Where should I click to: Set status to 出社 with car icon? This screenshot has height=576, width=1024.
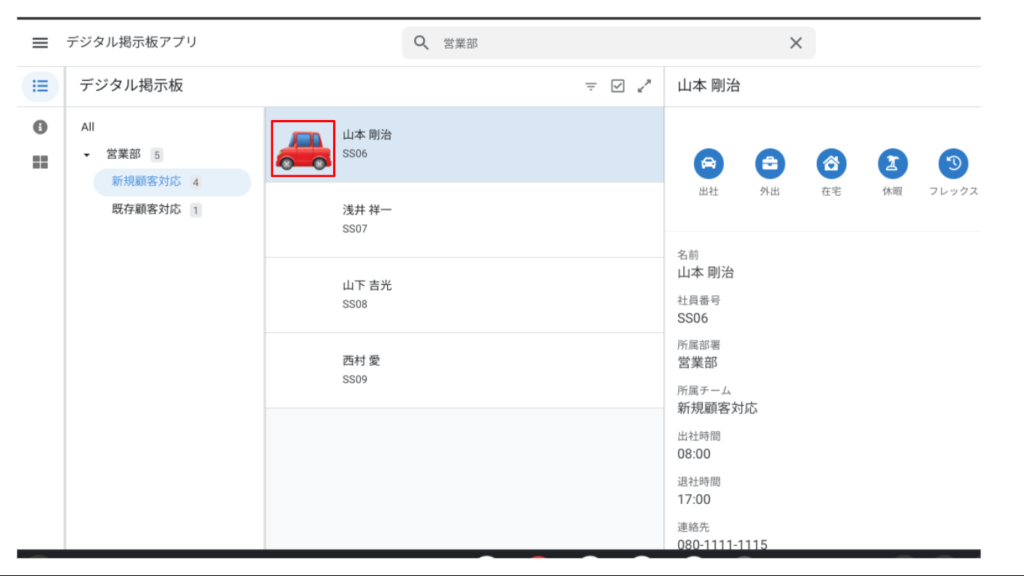point(708,164)
